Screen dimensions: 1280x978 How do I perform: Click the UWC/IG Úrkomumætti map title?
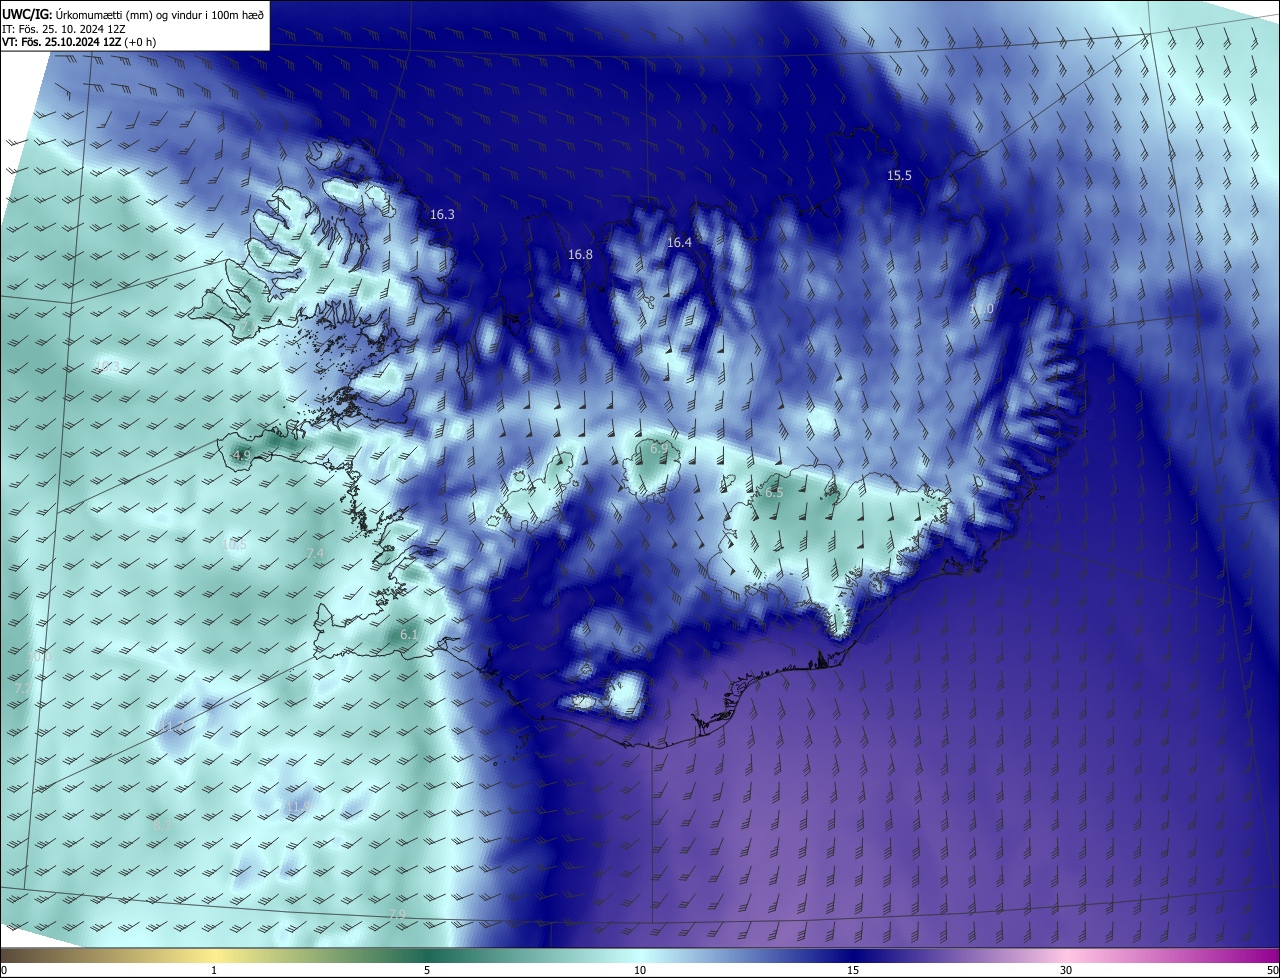tap(133, 14)
